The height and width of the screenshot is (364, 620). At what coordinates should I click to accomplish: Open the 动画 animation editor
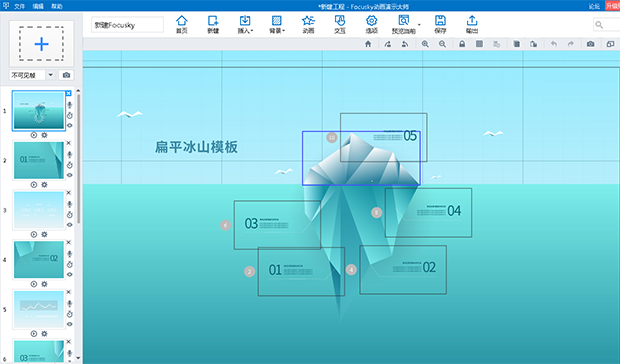click(308, 25)
